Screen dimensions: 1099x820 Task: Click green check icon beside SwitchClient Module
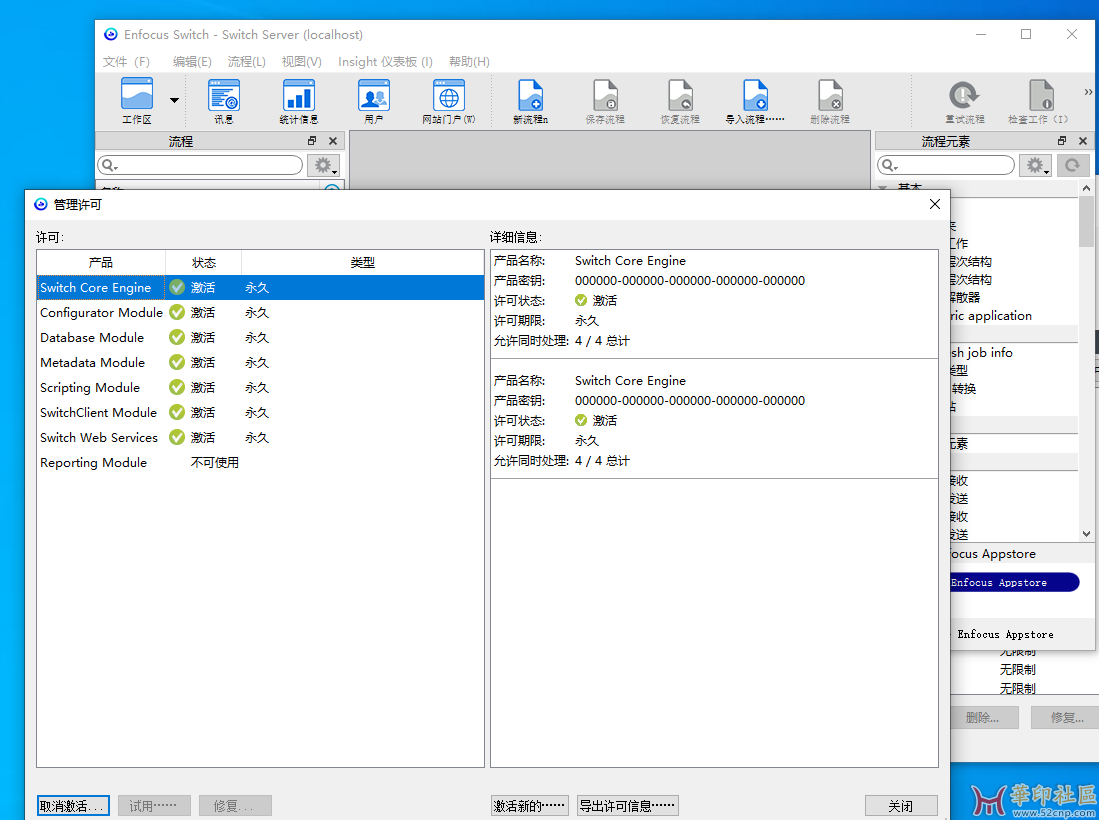(177, 413)
